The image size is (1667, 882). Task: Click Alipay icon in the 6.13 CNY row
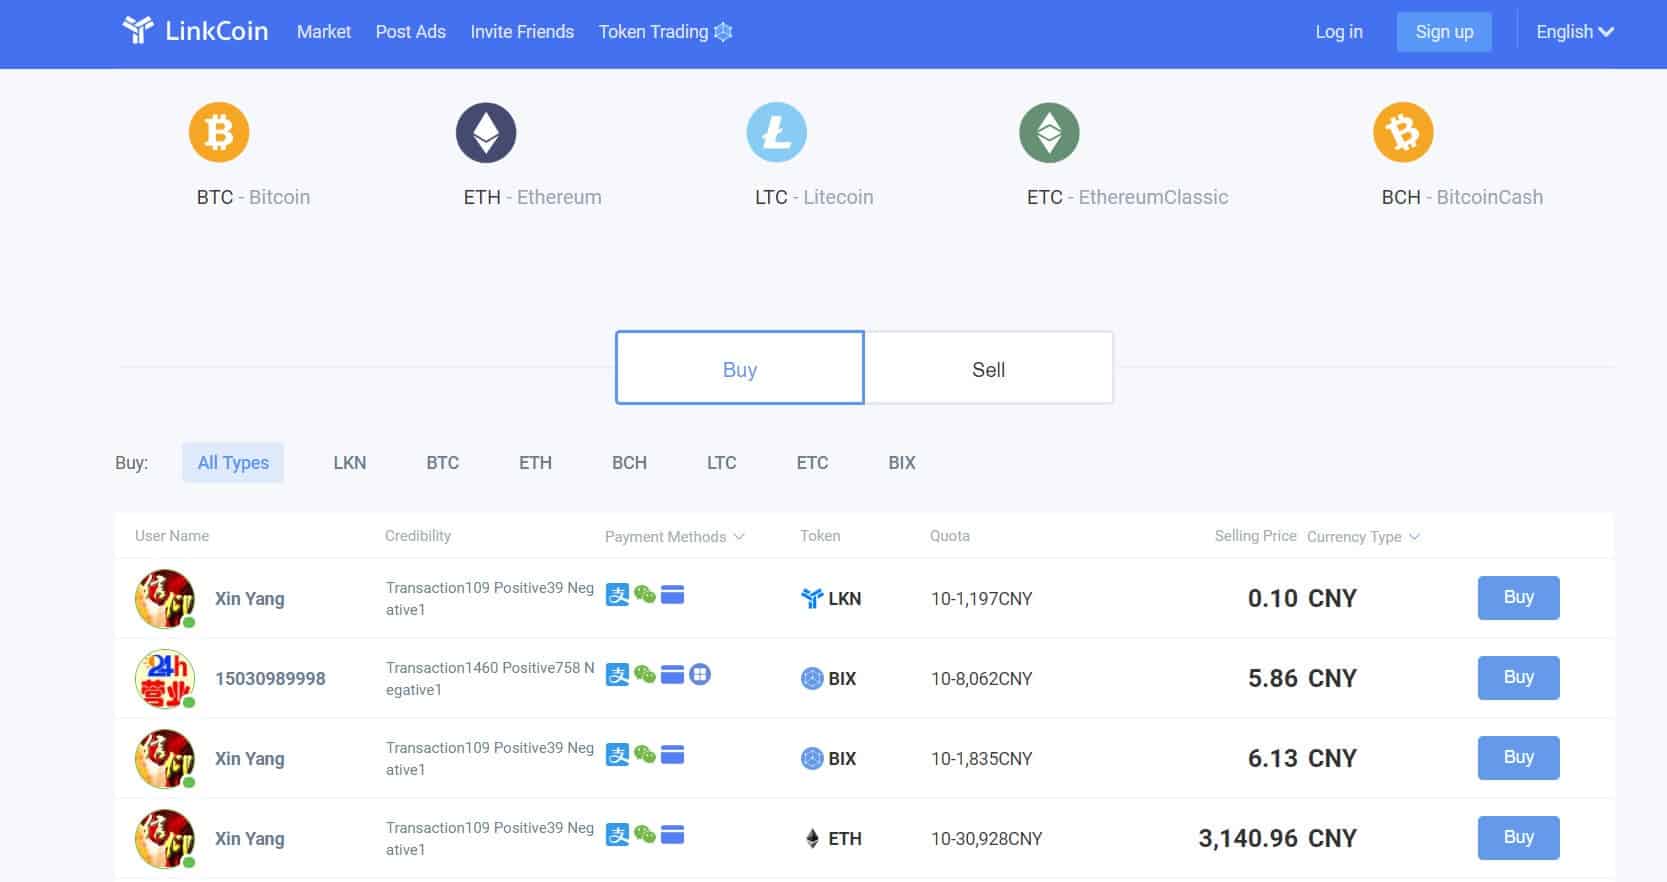(618, 755)
